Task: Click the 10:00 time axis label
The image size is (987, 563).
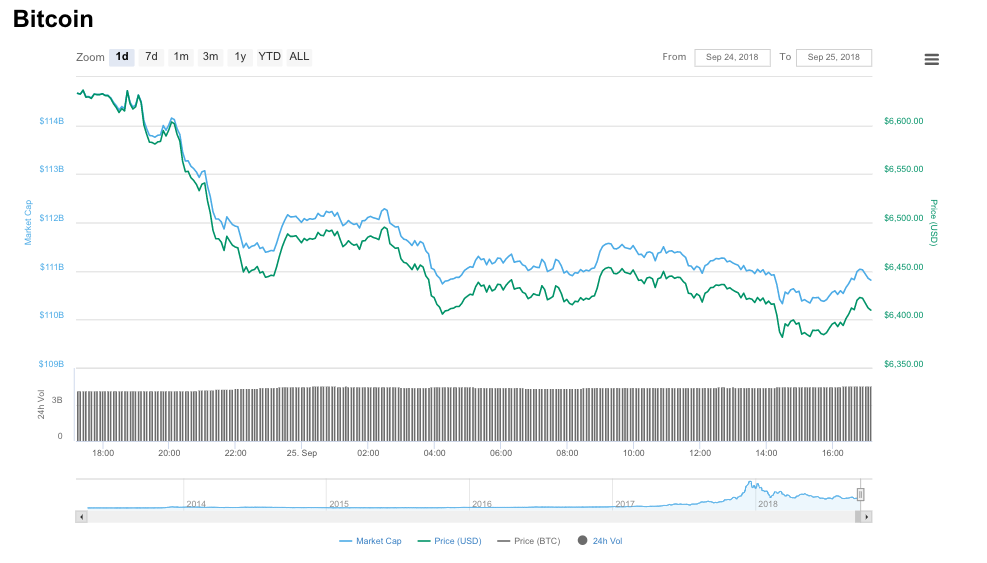Action: [634, 453]
